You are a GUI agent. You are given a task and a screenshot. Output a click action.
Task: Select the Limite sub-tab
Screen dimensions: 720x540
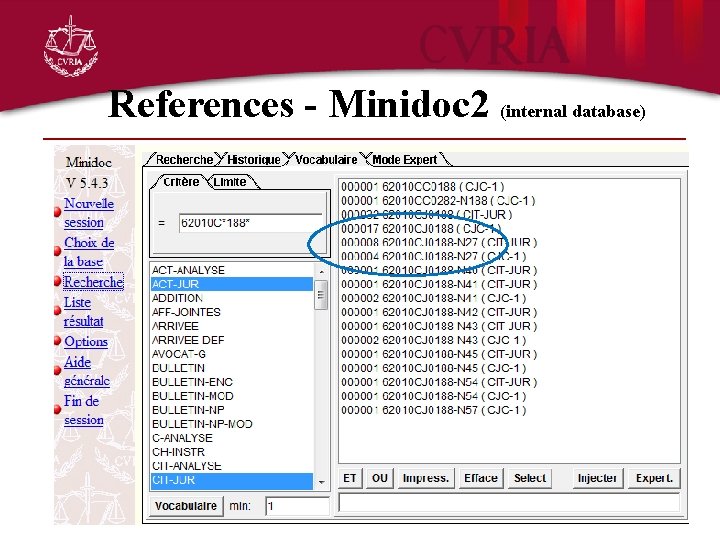tap(230, 182)
